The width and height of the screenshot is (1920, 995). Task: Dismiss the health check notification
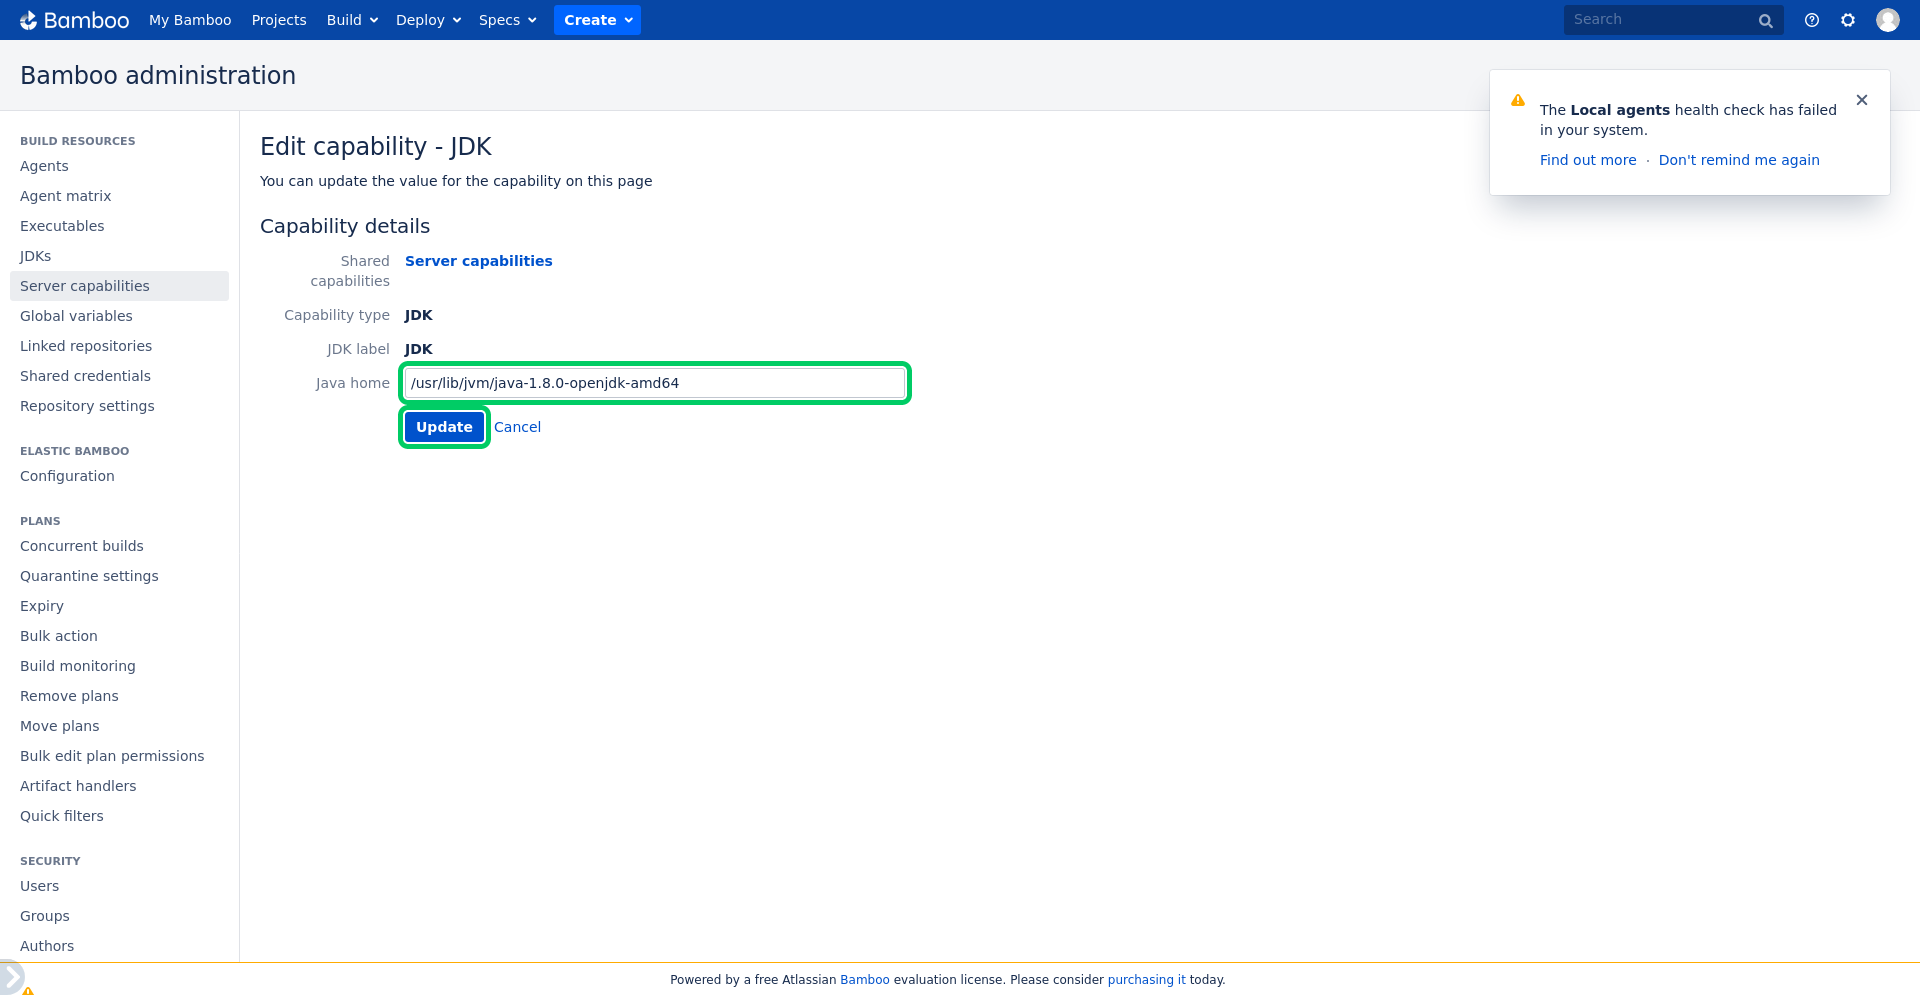point(1862,100)
